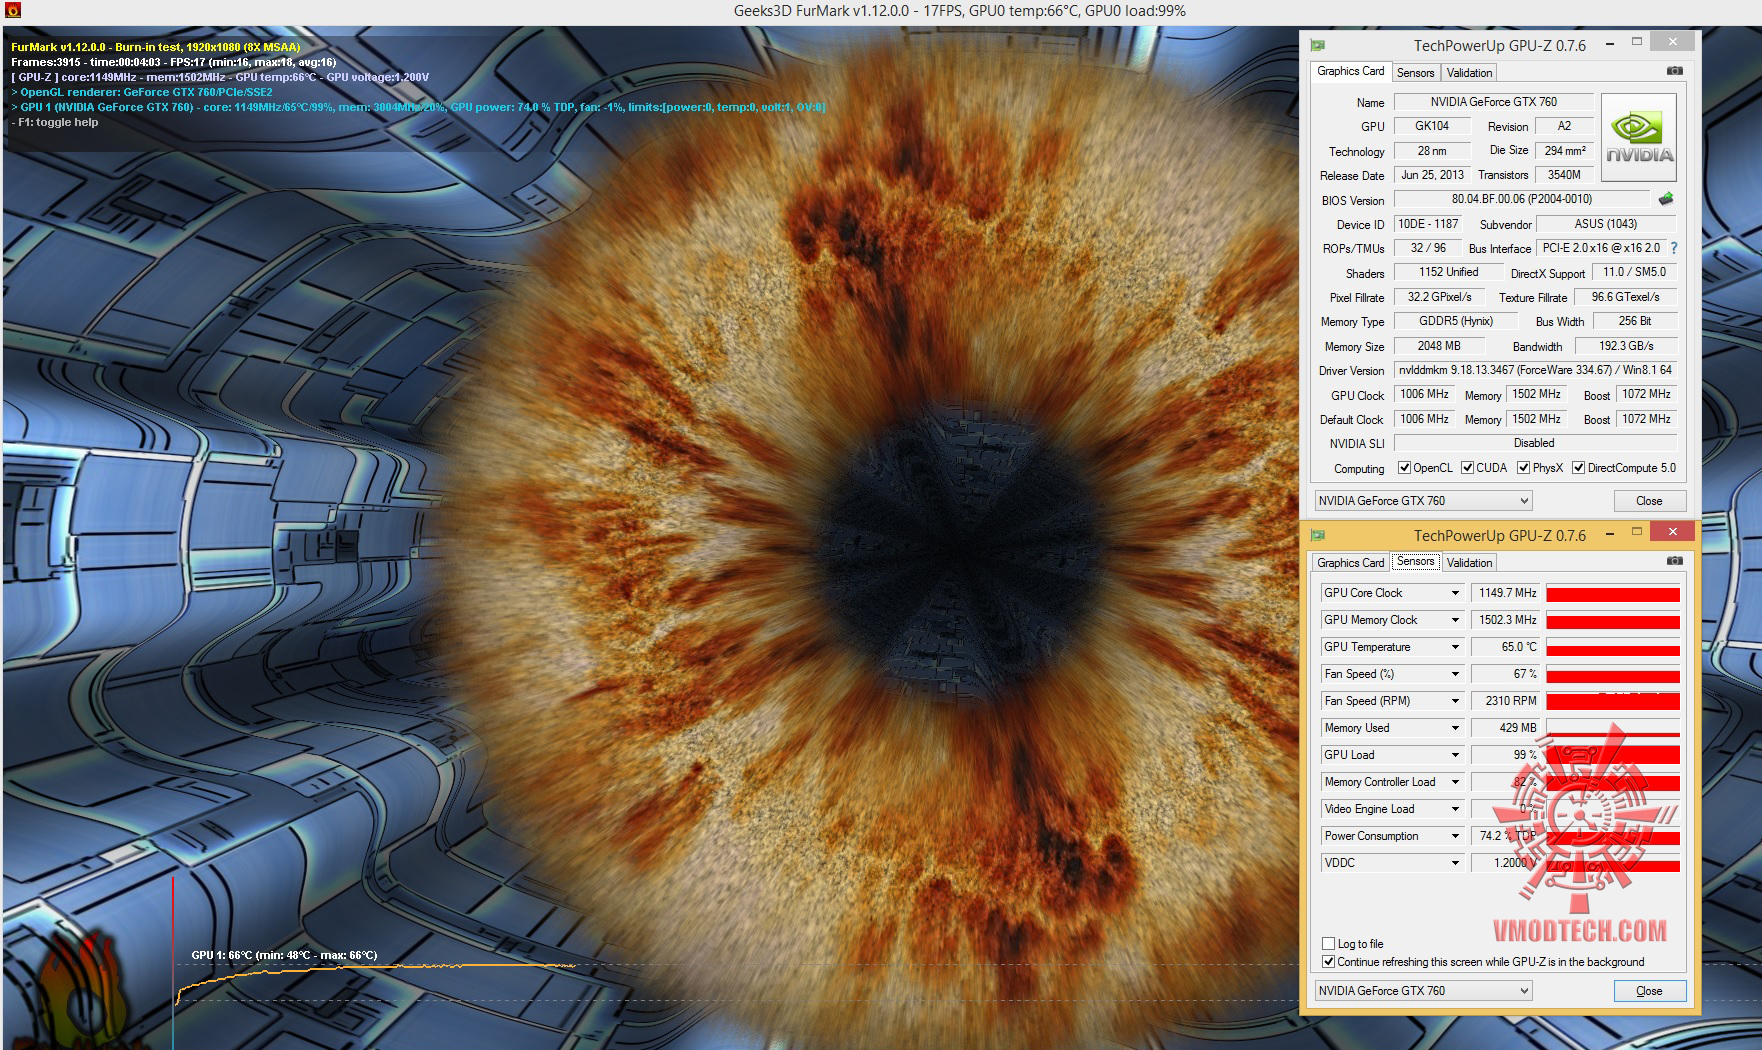Open the GPU Memory Clock sensor dropdown
Screen dimensions: 1762x1050
(x=1455, y=620)
